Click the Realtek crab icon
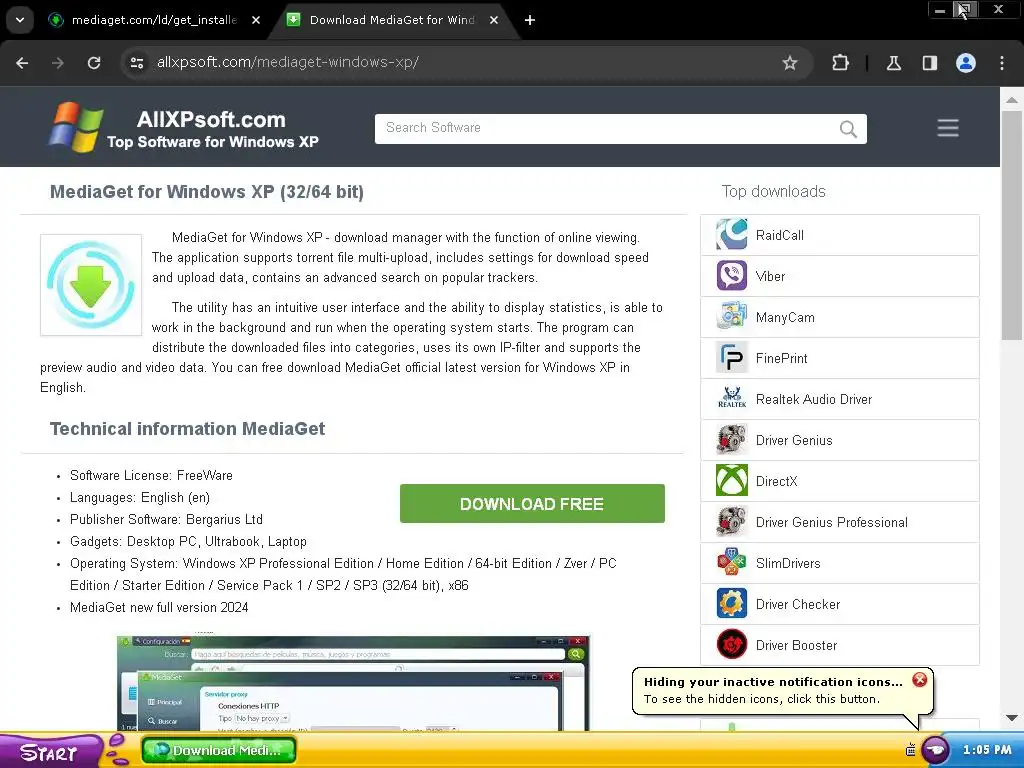Viewport: 1024px width, 768px height. pos(731,398)
